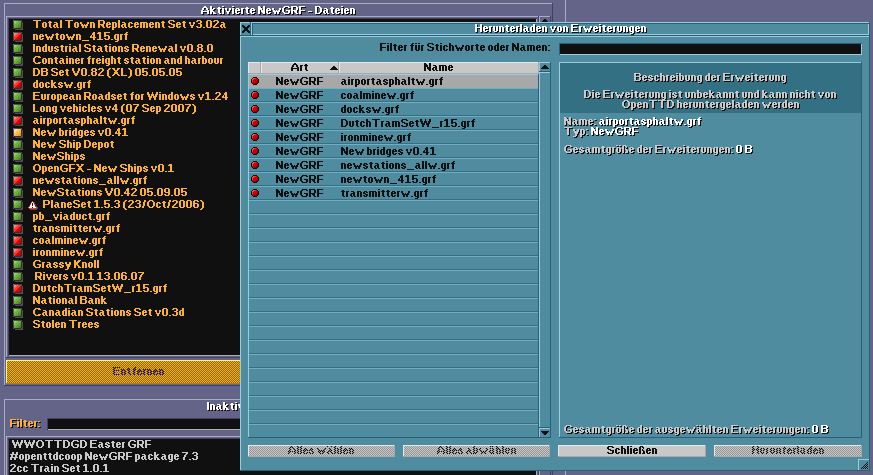Sort the download list by Name column header
The image size is (873, 475).
(438, 68)
